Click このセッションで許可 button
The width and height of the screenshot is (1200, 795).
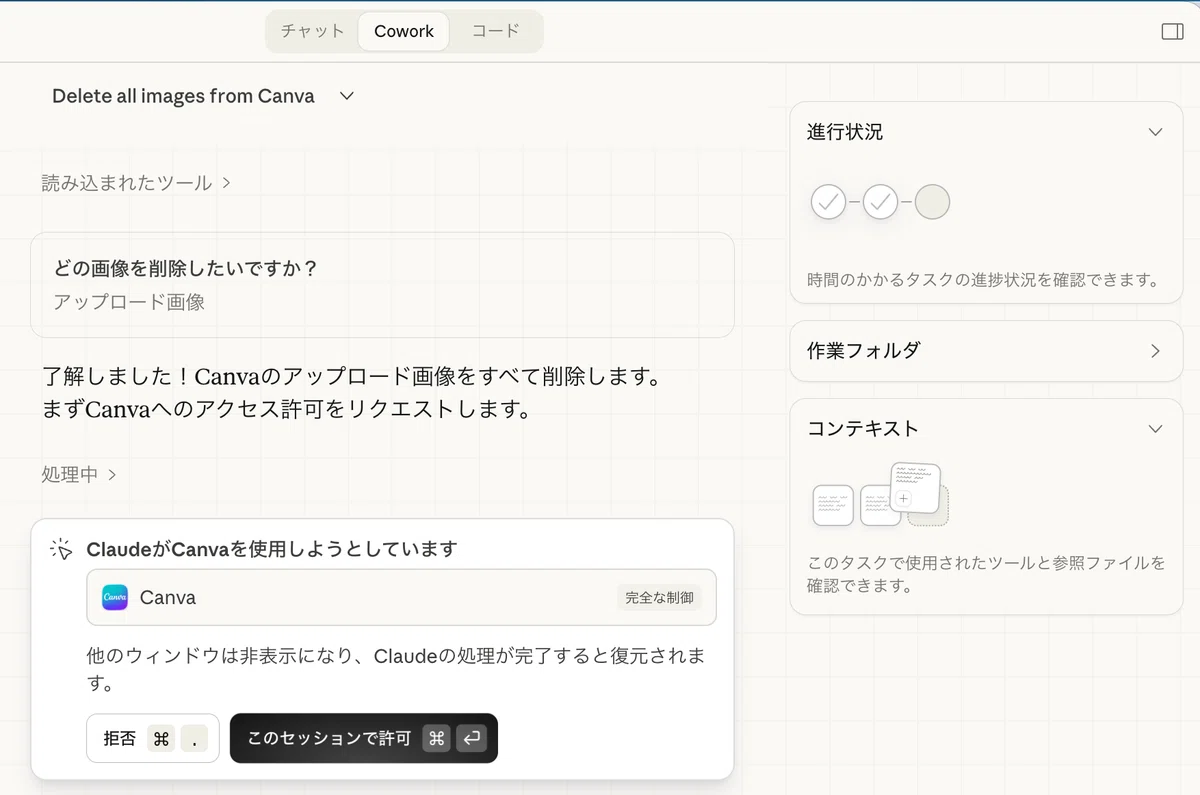click(364, 738)
